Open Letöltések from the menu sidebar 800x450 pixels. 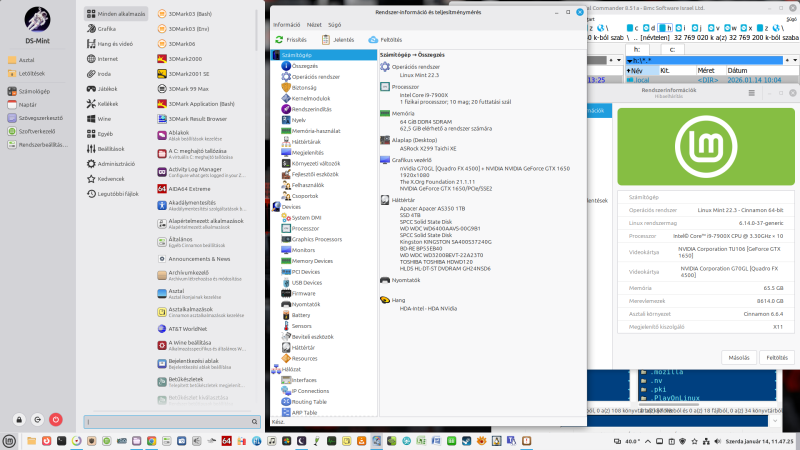[x=27, y=73]
